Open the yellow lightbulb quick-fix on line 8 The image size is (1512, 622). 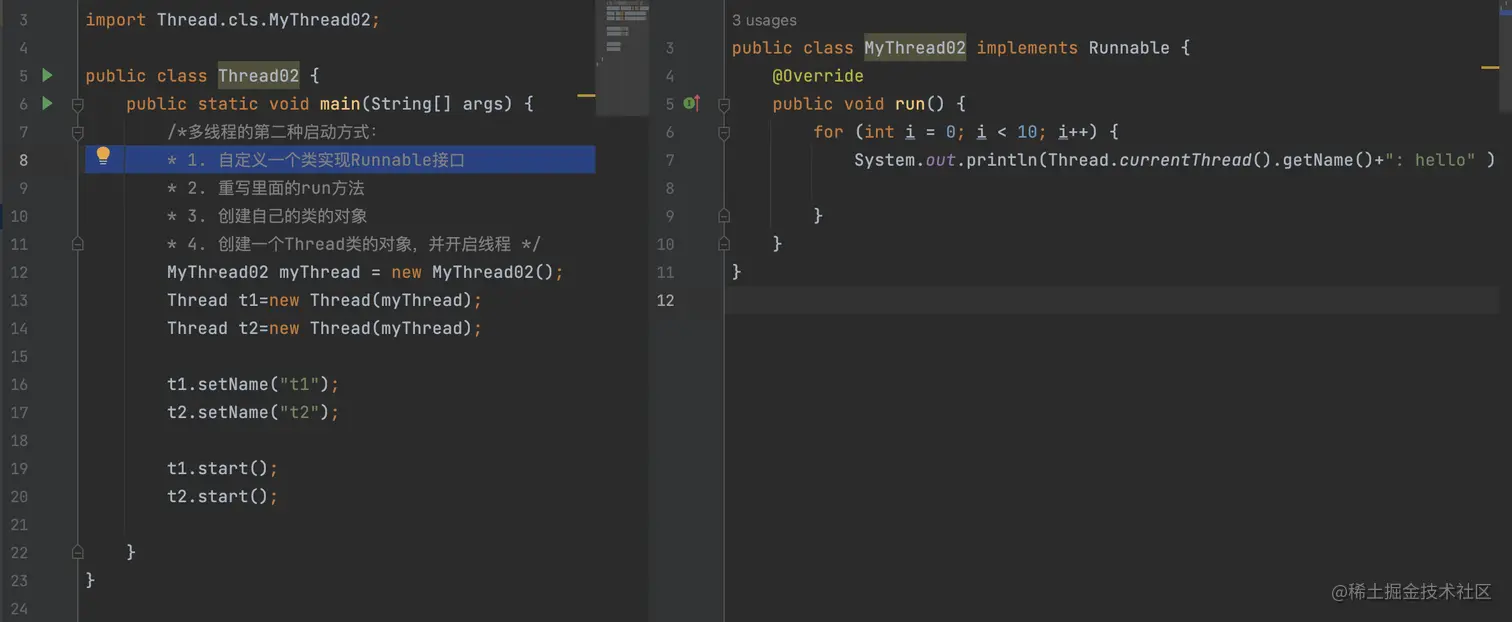[103, 156]
